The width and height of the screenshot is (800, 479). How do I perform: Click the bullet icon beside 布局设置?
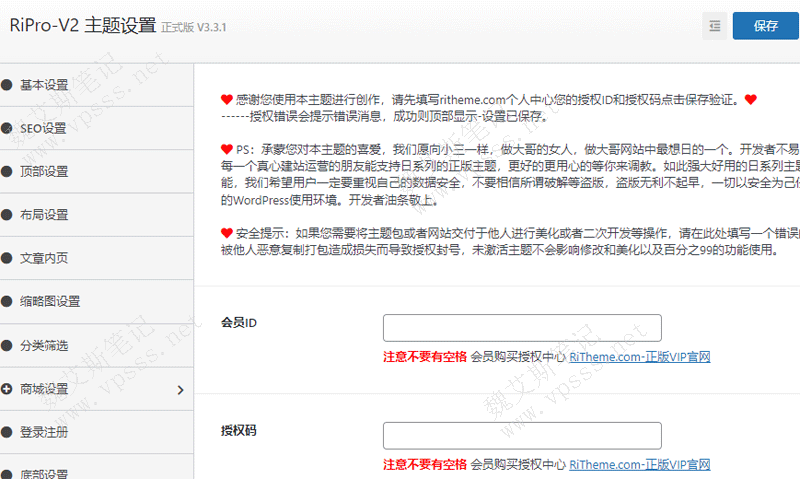7,215
